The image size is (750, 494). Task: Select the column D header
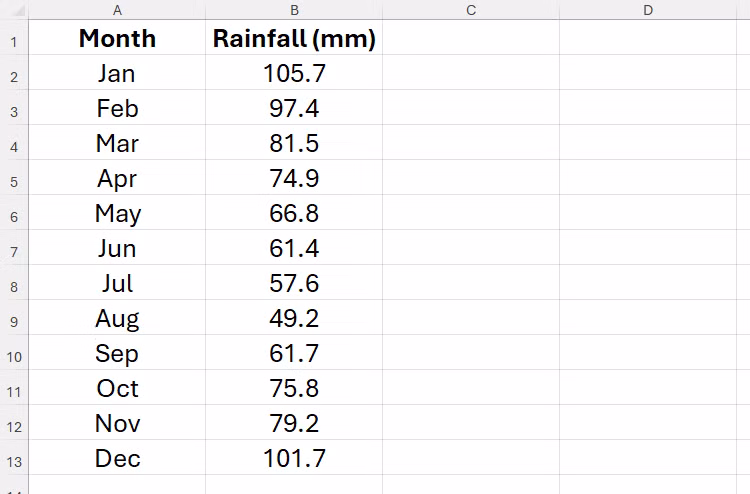pos(647,10)
